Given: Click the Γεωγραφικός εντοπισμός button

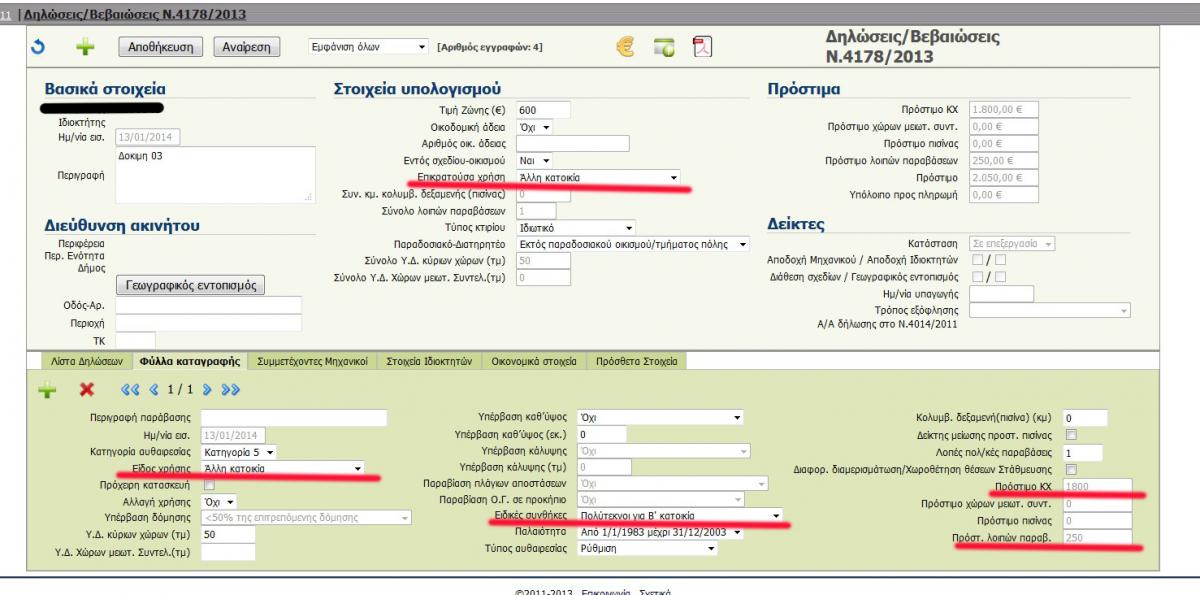Looking at the screenshot, I should [189, 285].
